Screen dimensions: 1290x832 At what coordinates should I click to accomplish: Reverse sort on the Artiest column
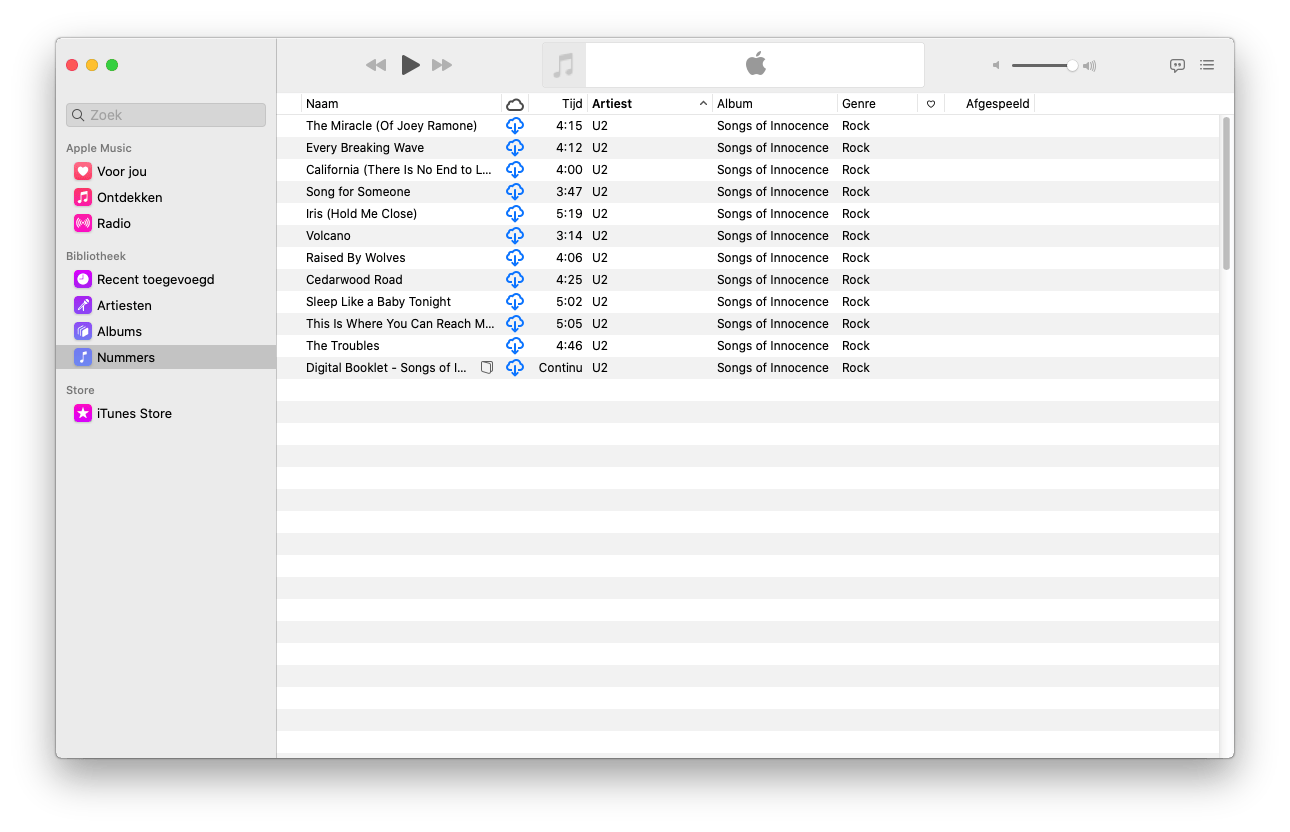(650, 104)
